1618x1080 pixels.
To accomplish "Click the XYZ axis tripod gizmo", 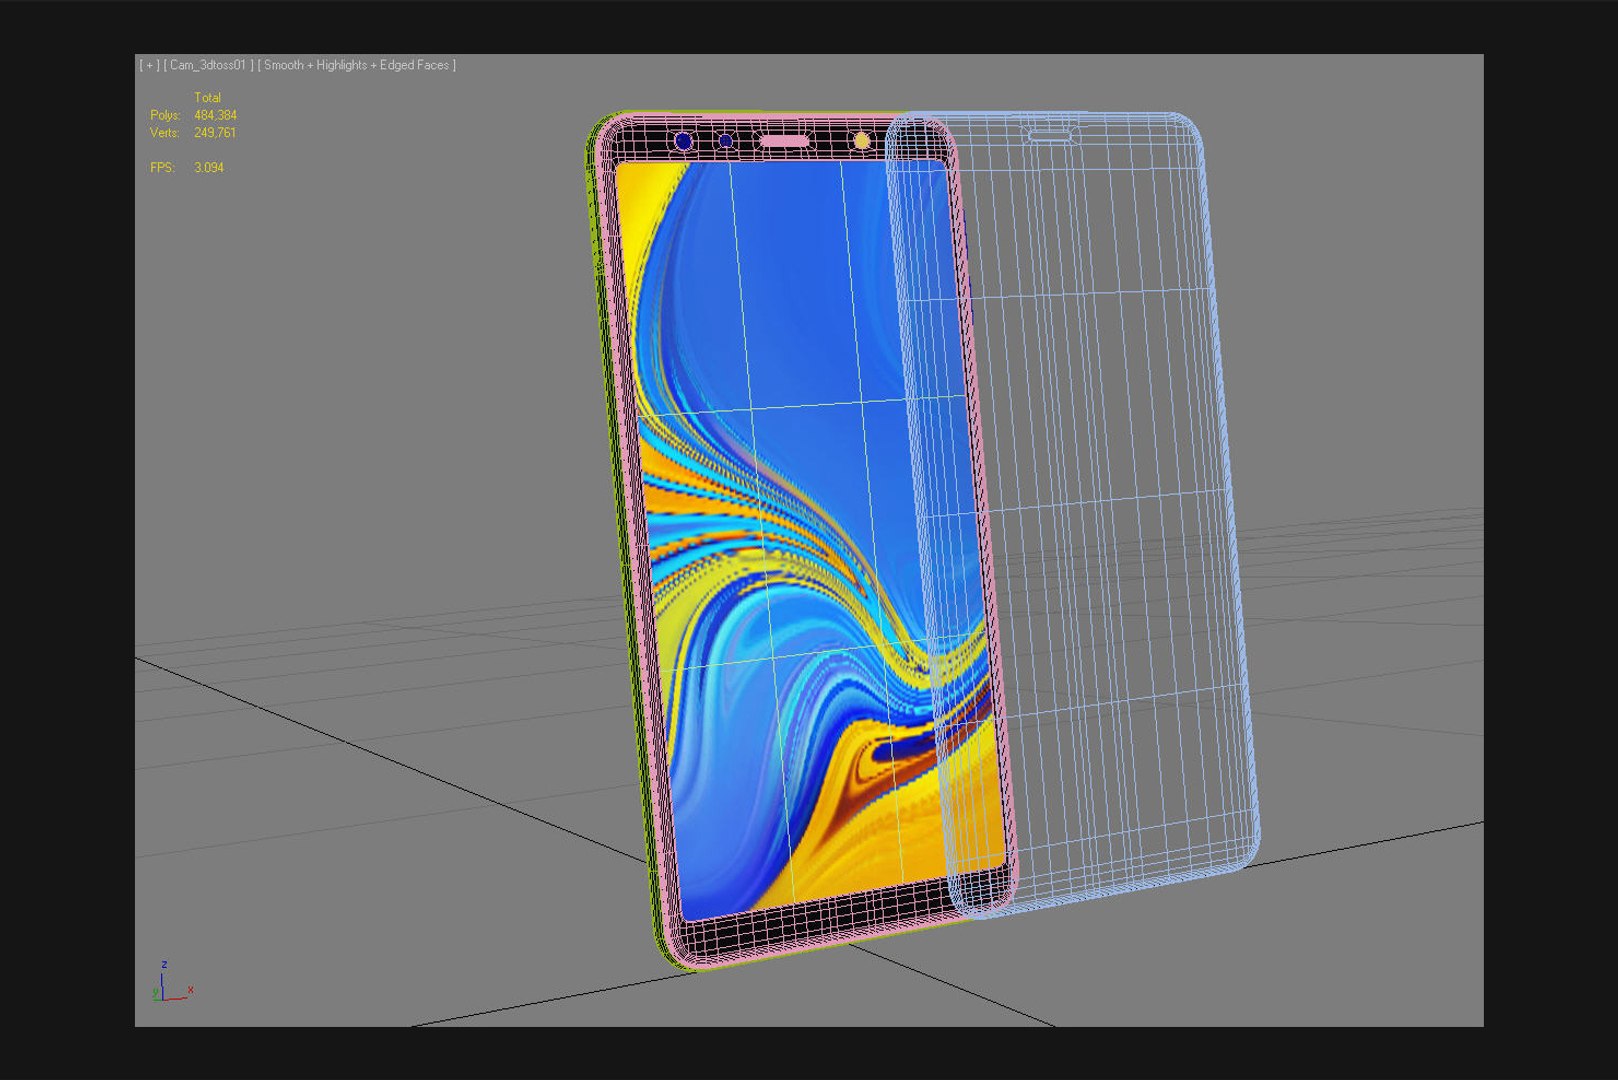I will 171,981.
